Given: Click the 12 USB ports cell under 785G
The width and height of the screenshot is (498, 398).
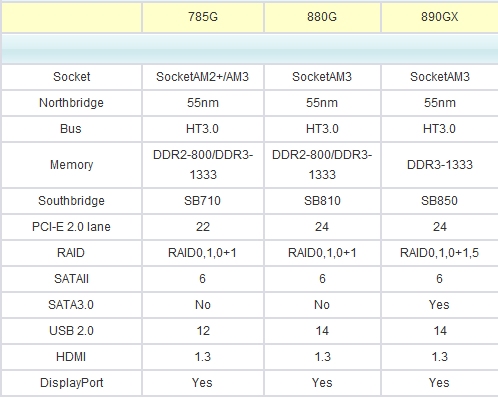Looking at the screenshot, I should click(x=203, y=331).
